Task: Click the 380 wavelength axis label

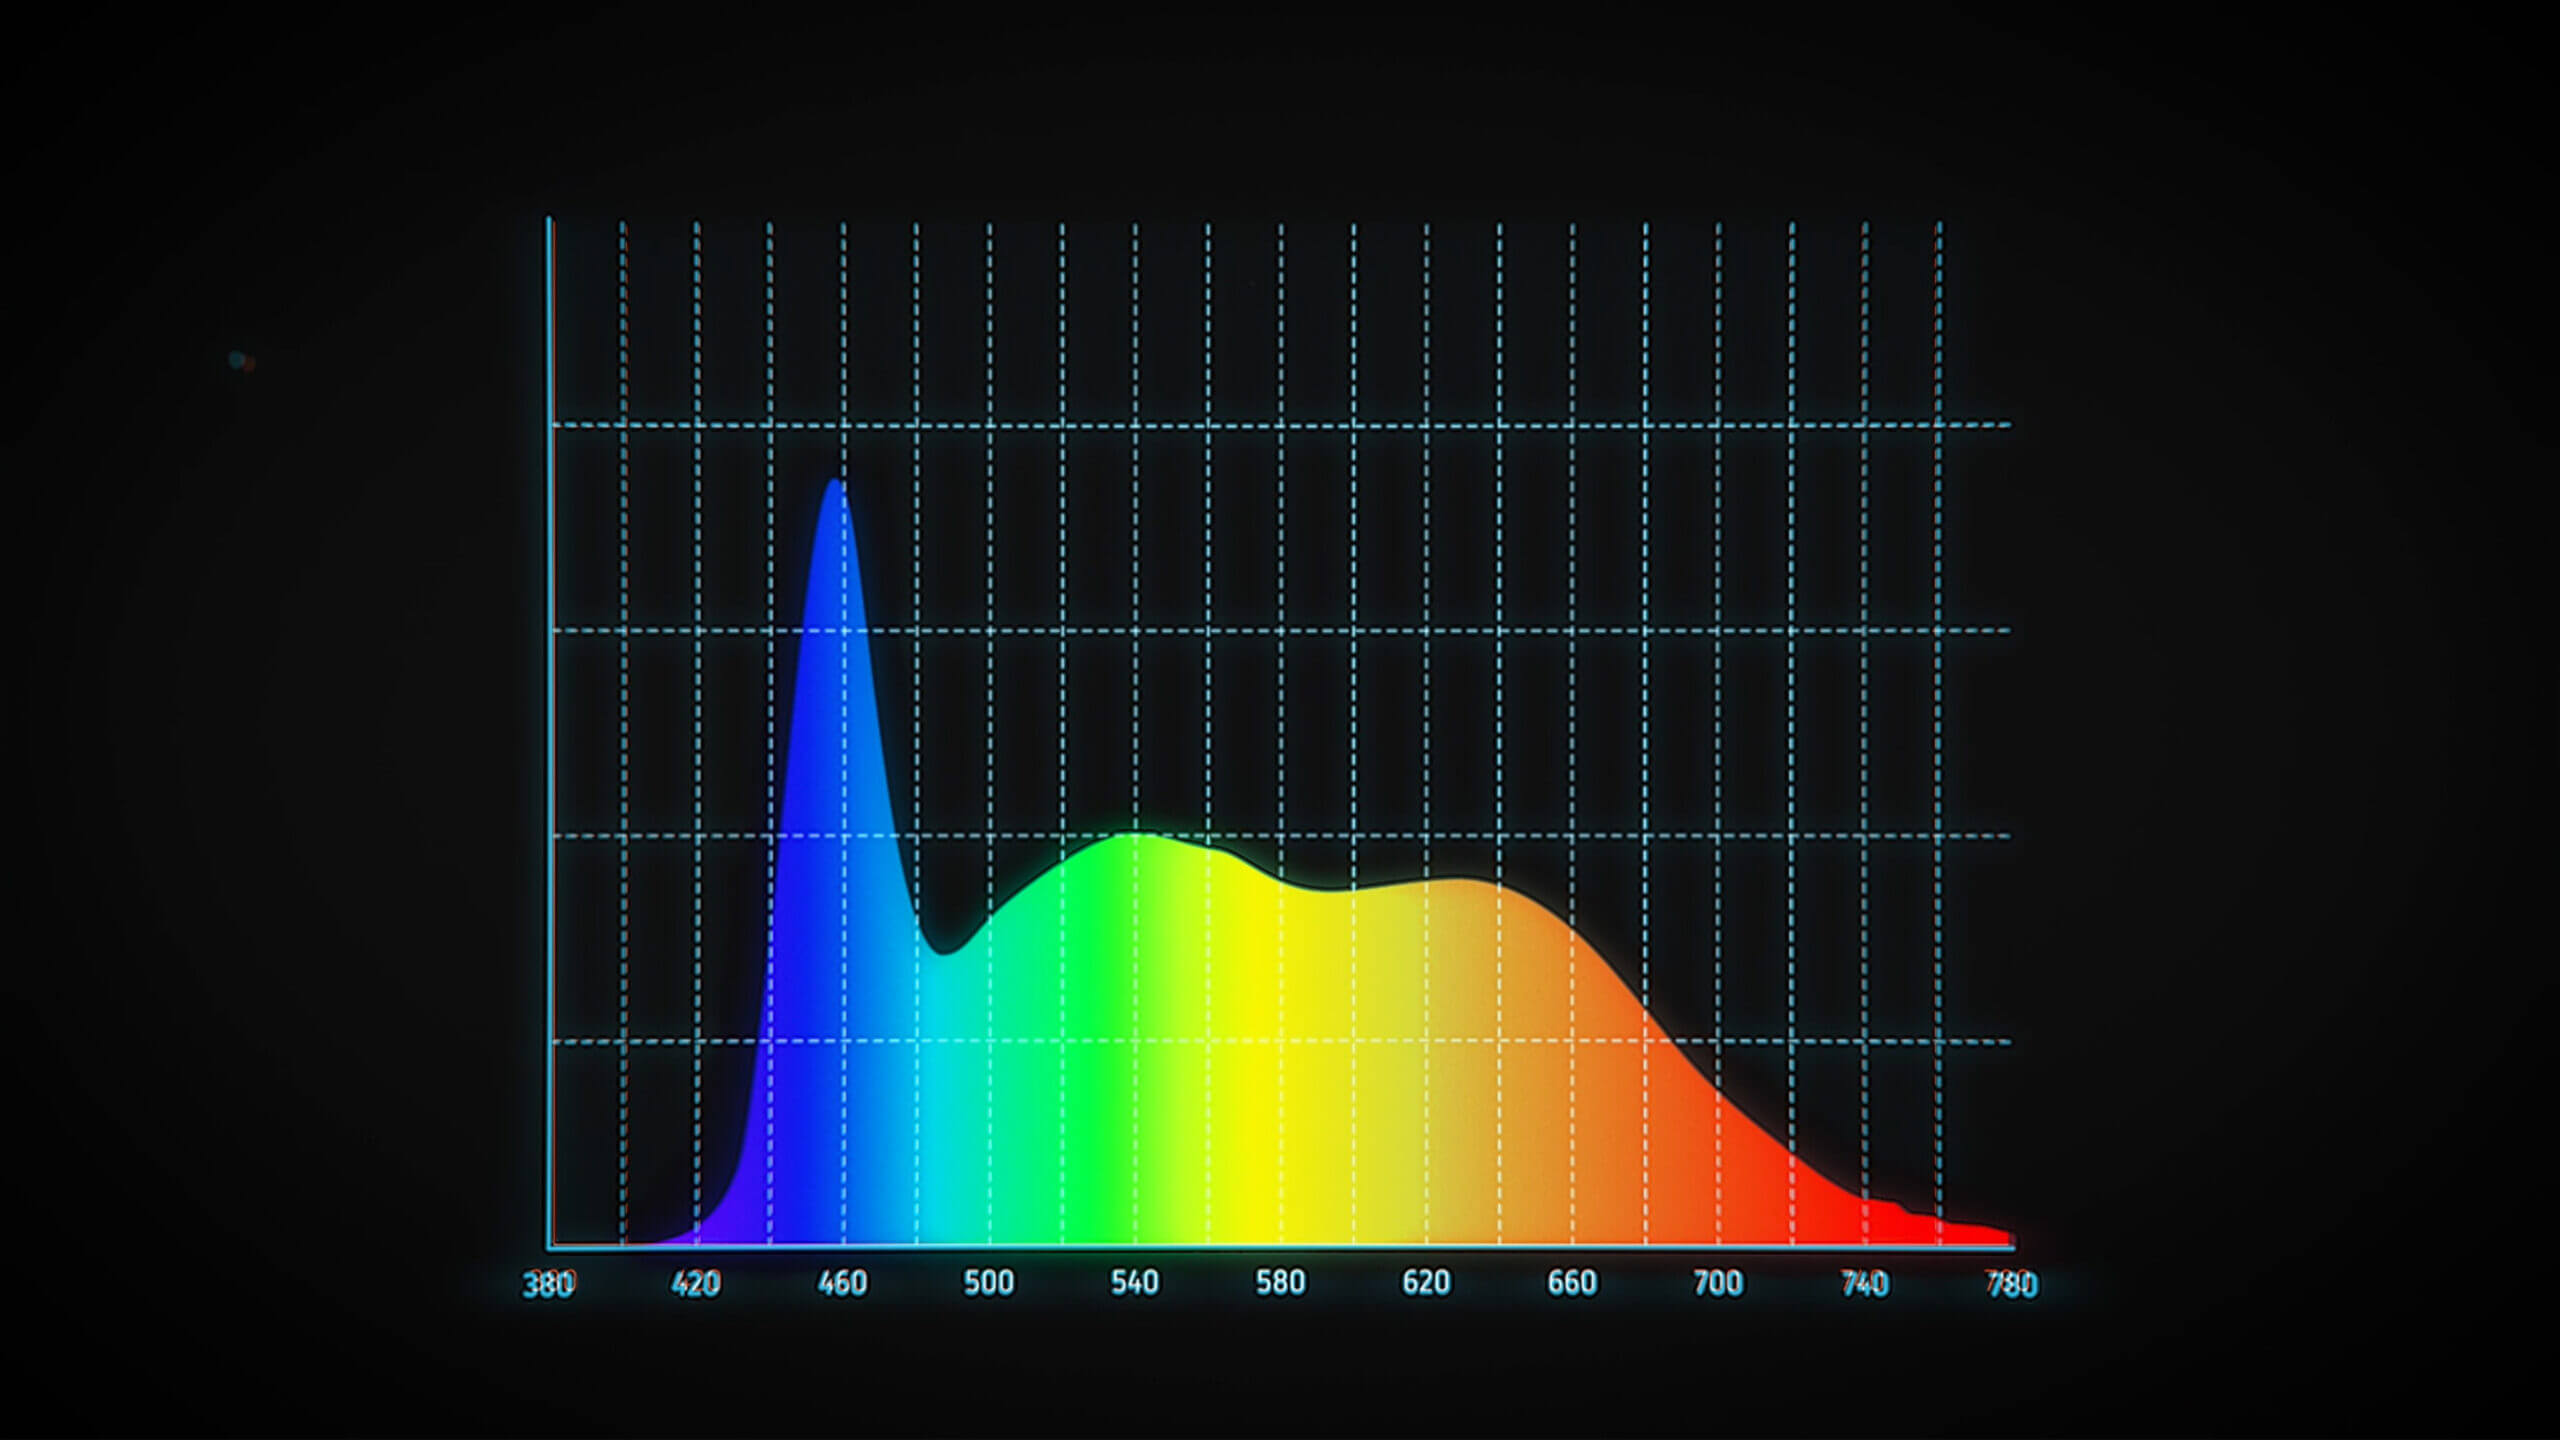Action: [x=550, y=1283]
